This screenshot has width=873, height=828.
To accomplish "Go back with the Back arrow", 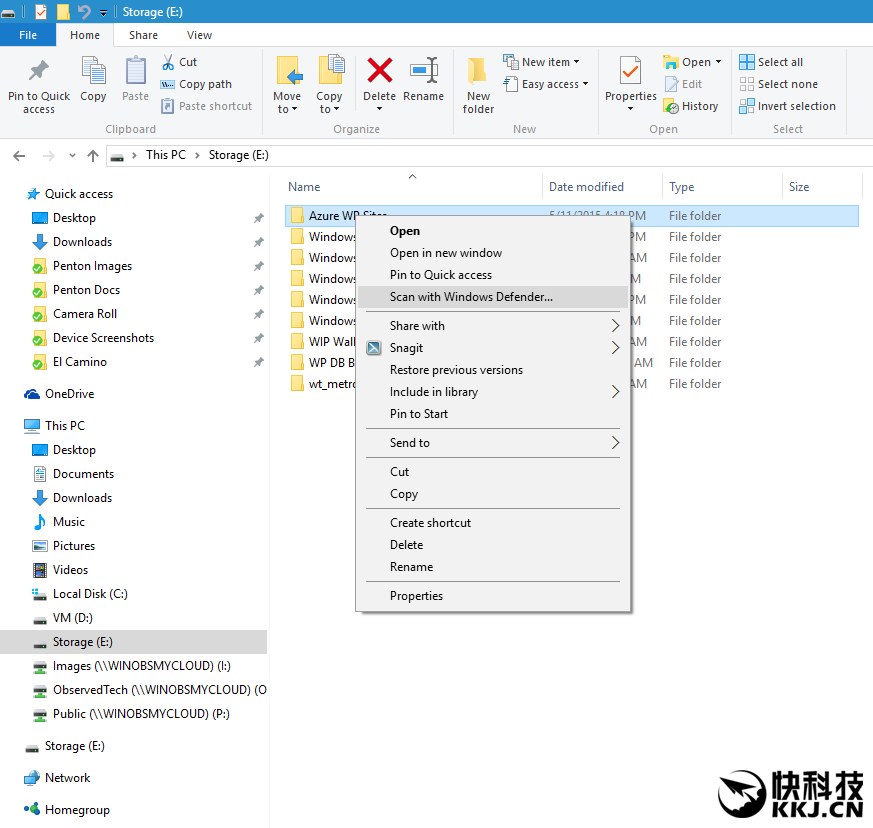I will (19, 156).
